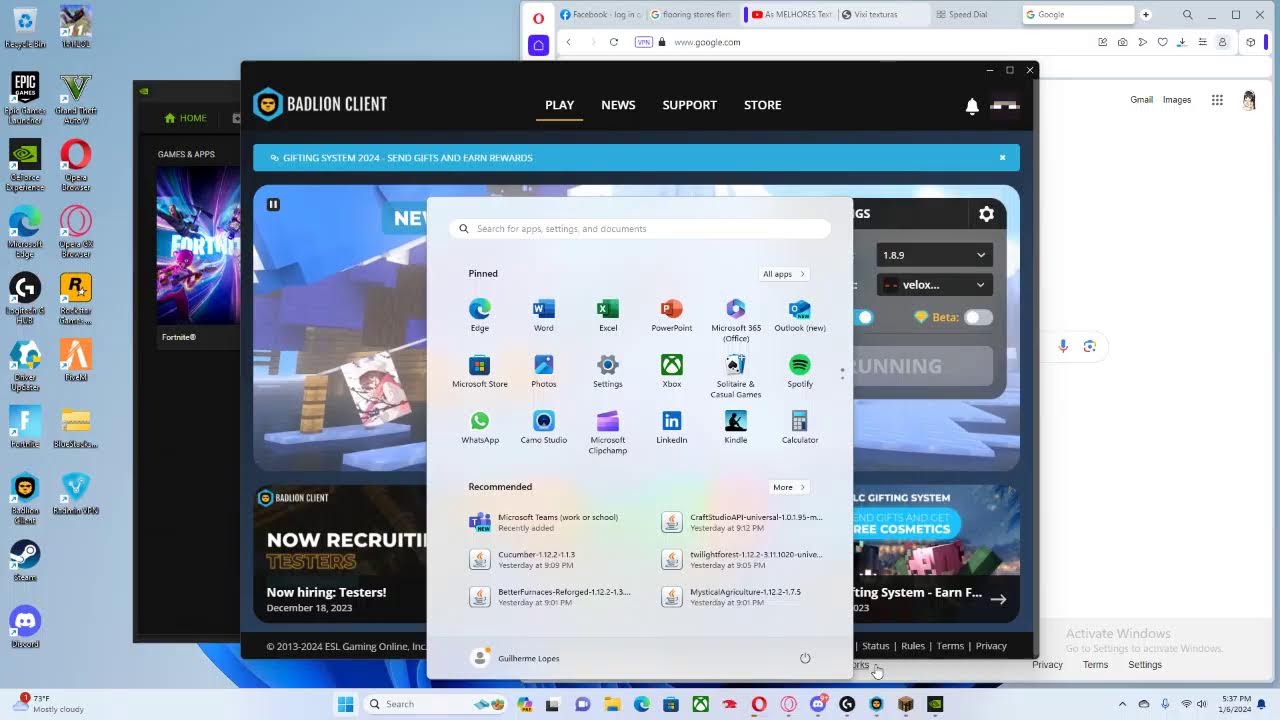Viewport: 1280px width, 720px height.
Task: Open recommended MysticalAgriculture-1.12.2-1.7.5 file
Action: pos(743,596)
